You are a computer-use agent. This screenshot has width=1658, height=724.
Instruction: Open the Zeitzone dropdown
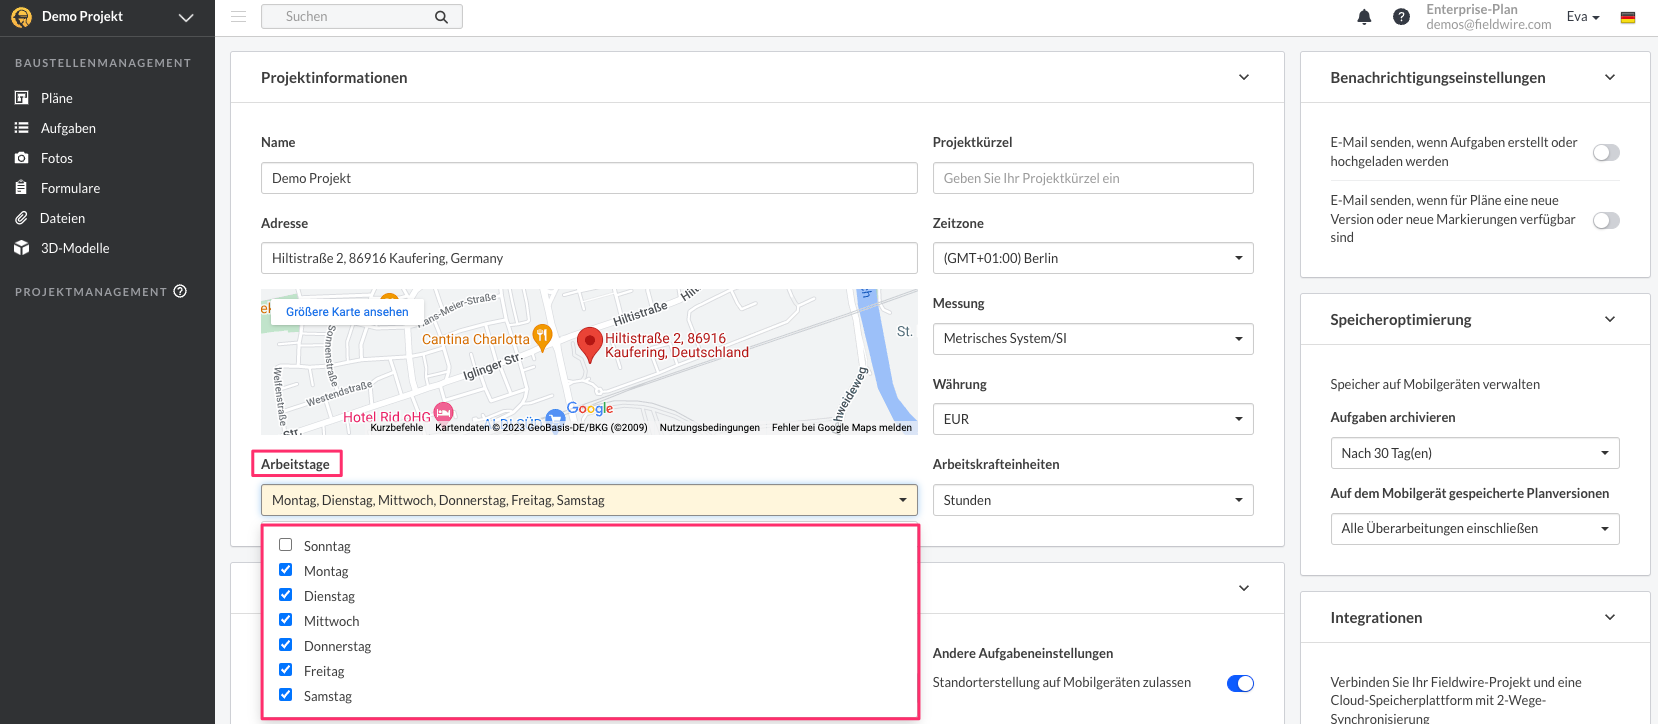coord(1092,258)
